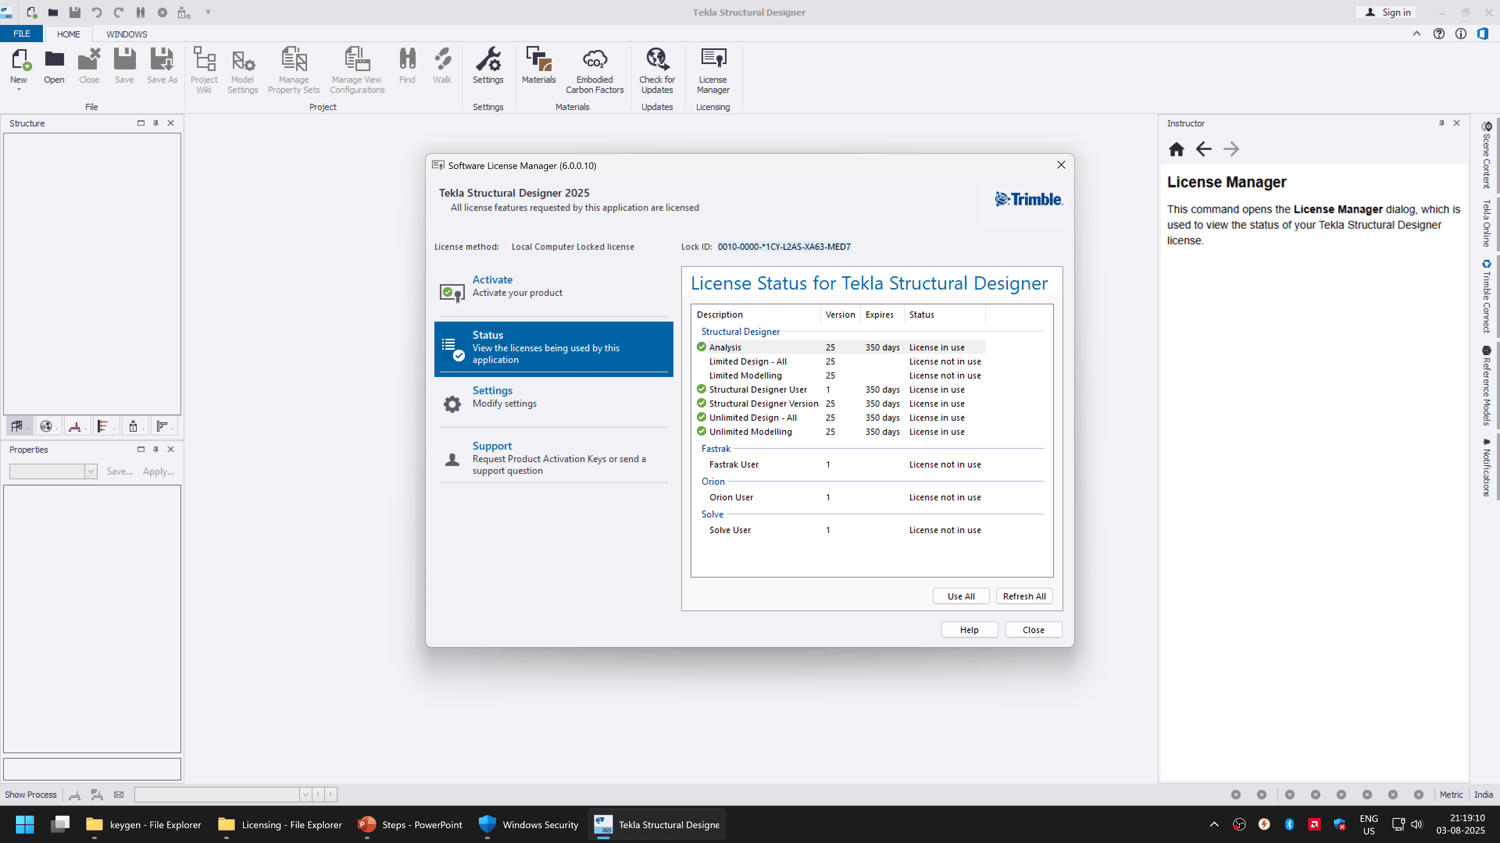Switch to the HOME ribbon tab
Viewport: 1500px width, 843px height.
(x=68, y=34)
